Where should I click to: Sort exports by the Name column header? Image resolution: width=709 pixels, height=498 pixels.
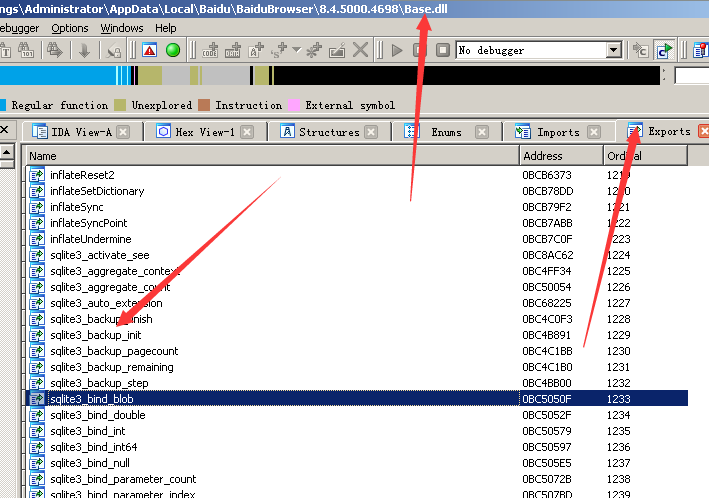(x=272, y=156)
